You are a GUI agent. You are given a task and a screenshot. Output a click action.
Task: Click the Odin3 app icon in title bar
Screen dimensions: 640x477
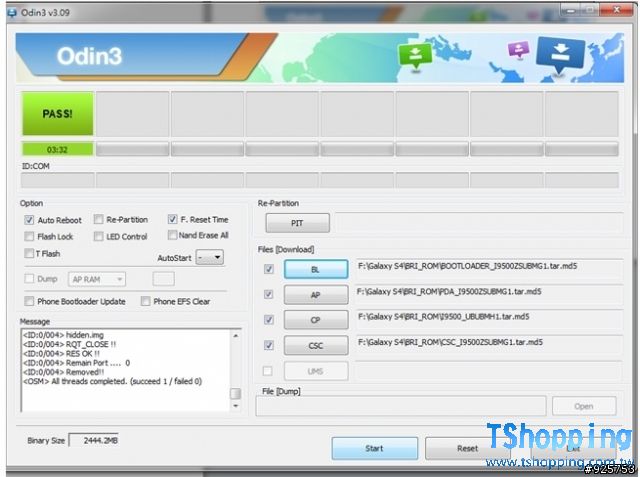12,12
